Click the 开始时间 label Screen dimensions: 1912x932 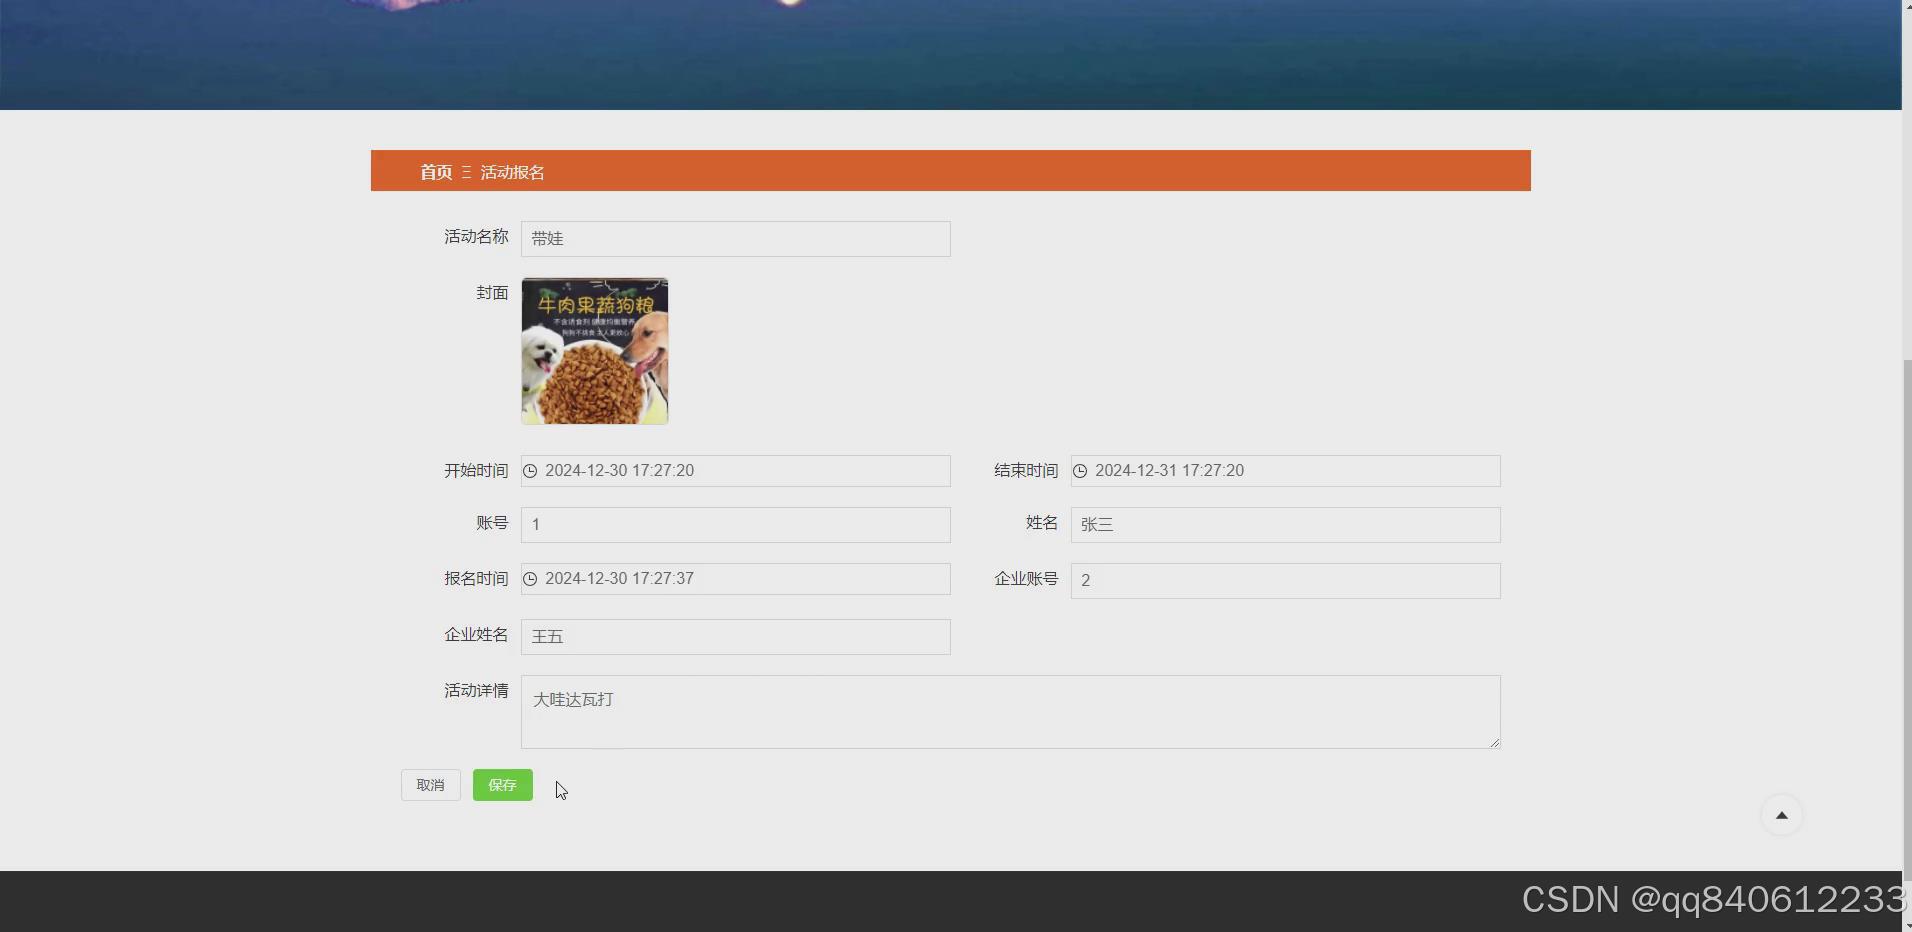click(476, 471)
